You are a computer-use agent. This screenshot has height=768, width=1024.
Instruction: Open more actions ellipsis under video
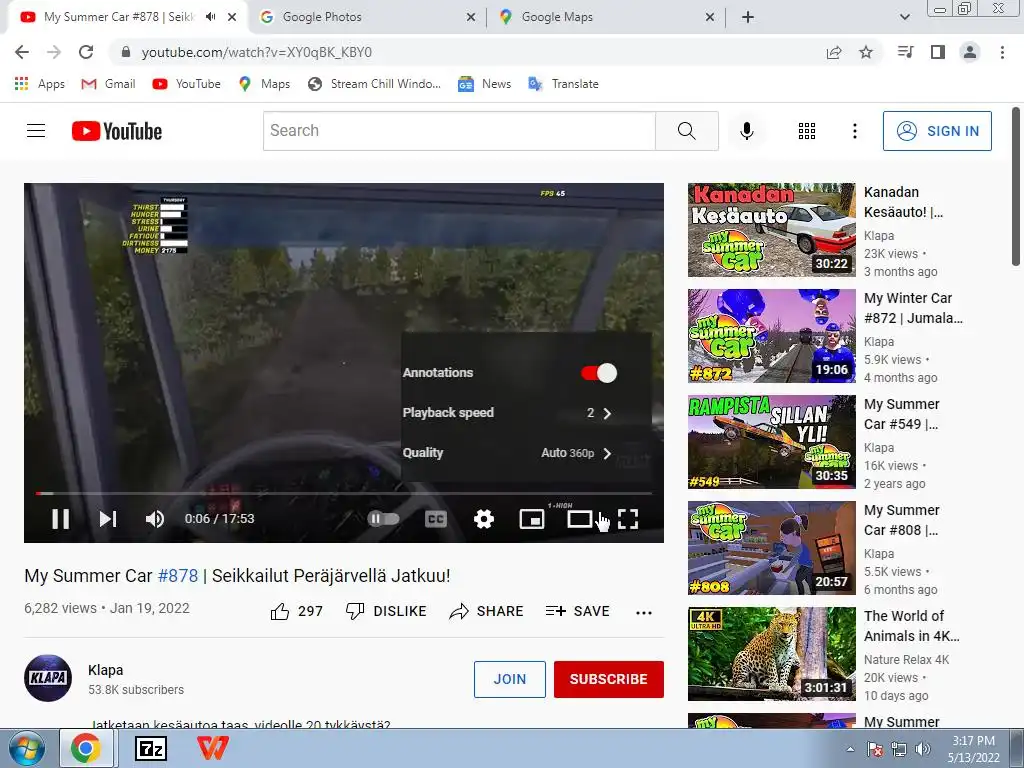click(644, 613)
